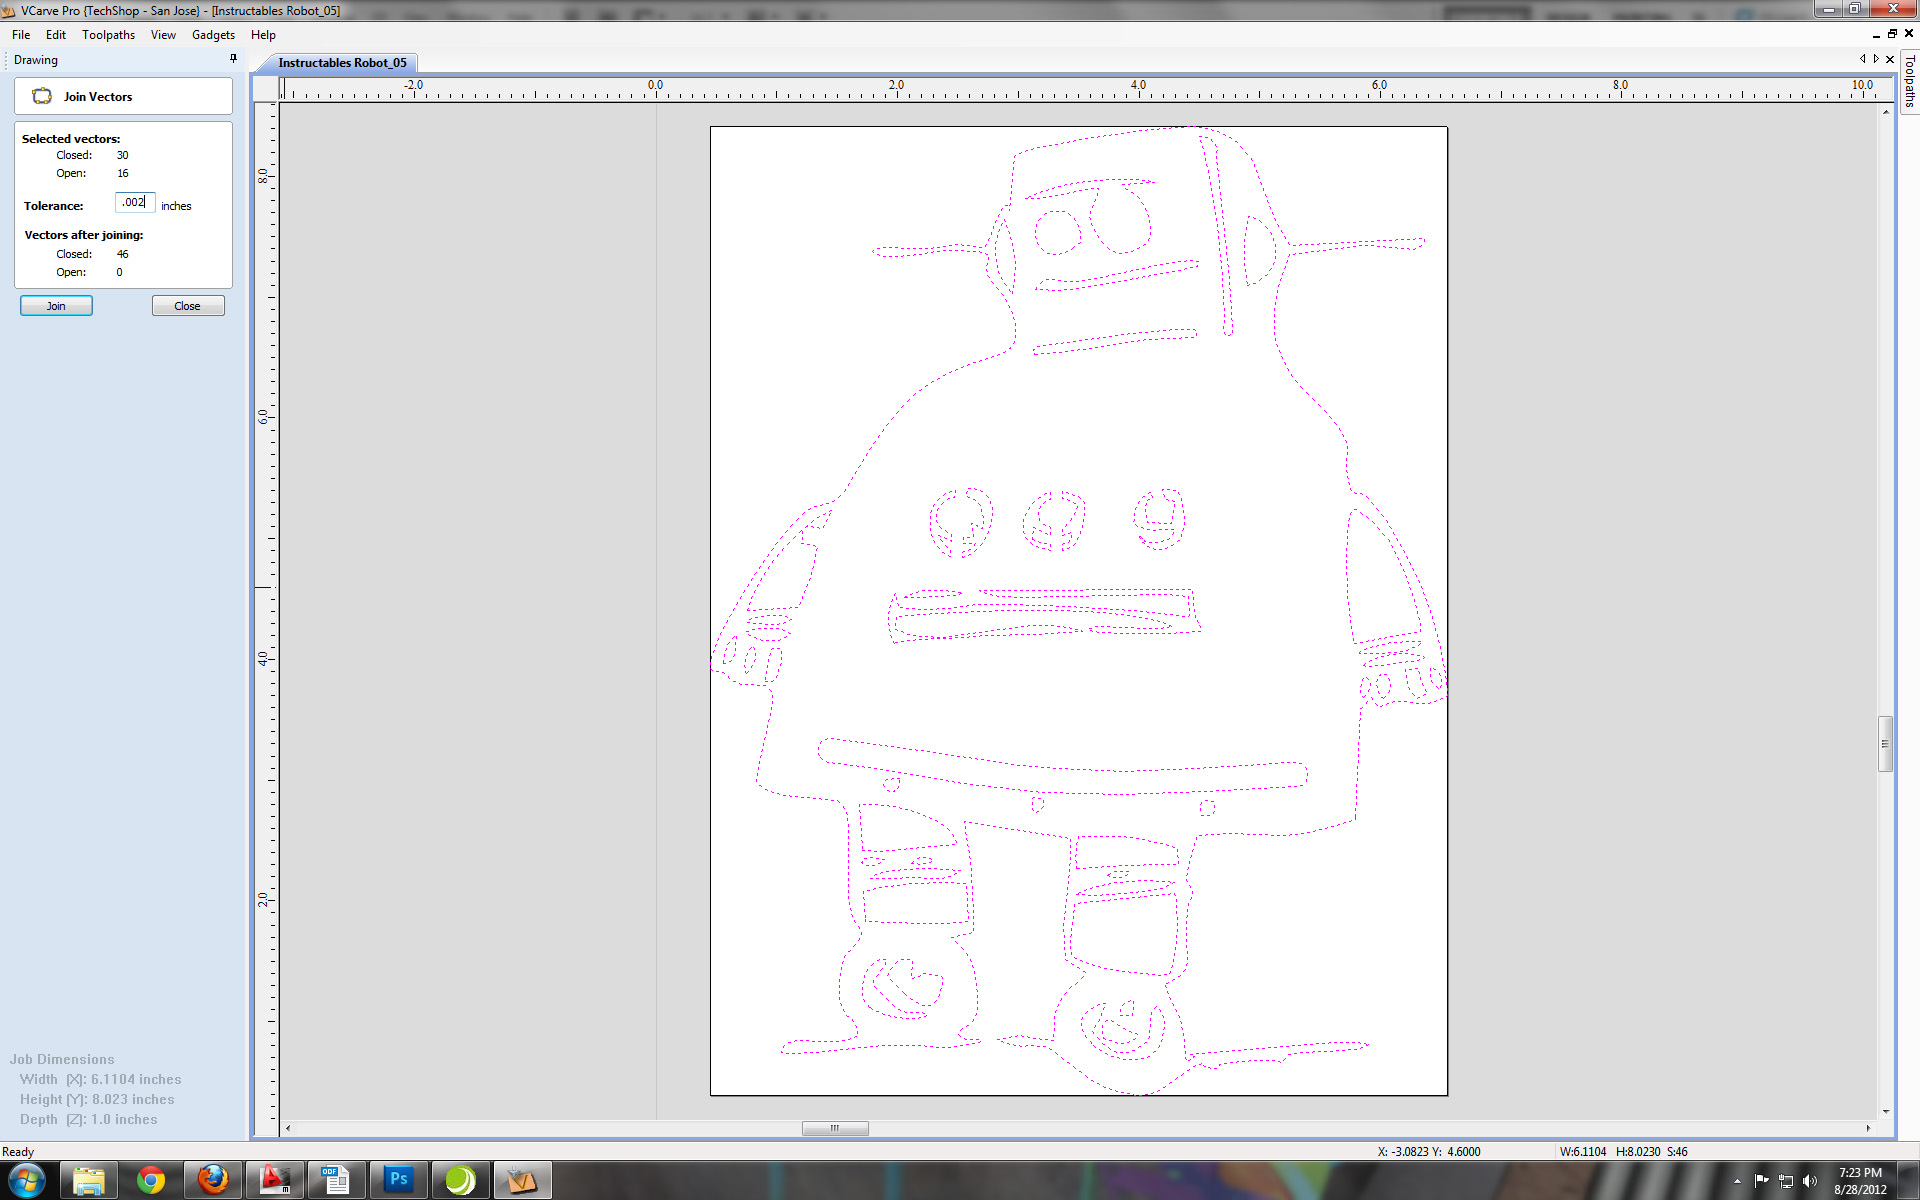1920x1200 pixels.
Task: Click the 7:23 PM clock in tray
Action: [1860, 1172]
